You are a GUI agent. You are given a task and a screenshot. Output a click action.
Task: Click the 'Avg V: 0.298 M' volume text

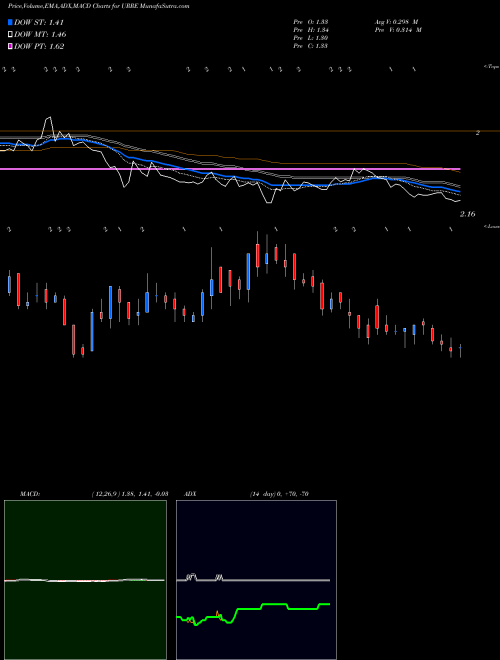click(396, 22)
